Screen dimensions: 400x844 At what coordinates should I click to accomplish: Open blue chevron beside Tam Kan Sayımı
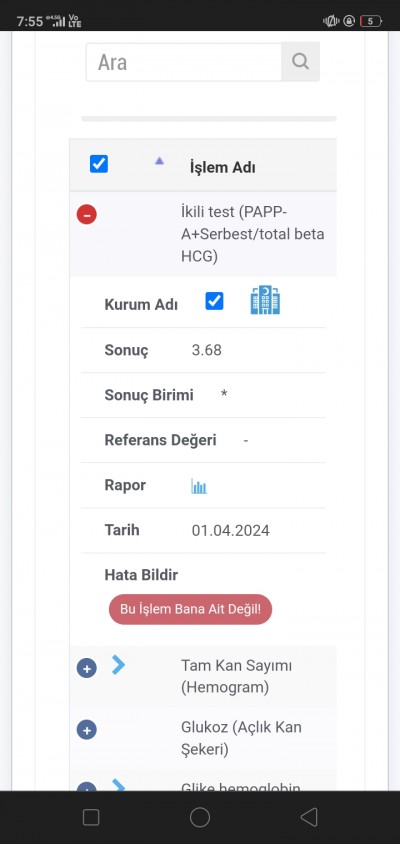(118, 665)
